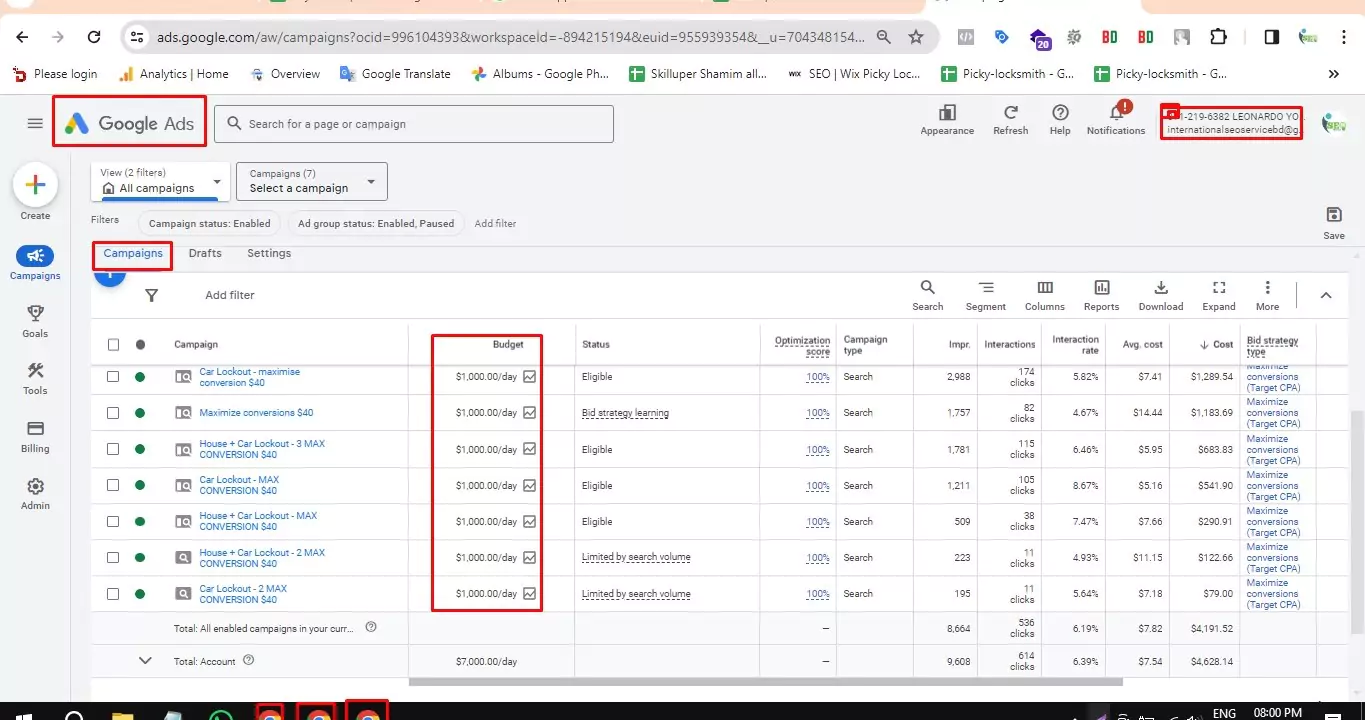Select checkbox for House + Car Lockout - MAX
The image size is (1365, 720).
coord(113,521)
